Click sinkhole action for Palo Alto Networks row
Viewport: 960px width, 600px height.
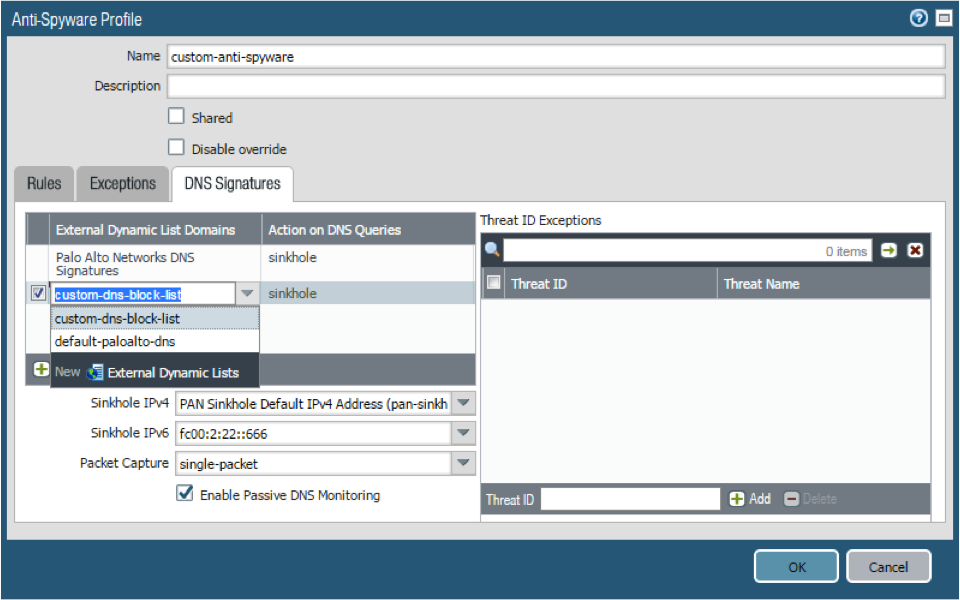pos(292,257)
